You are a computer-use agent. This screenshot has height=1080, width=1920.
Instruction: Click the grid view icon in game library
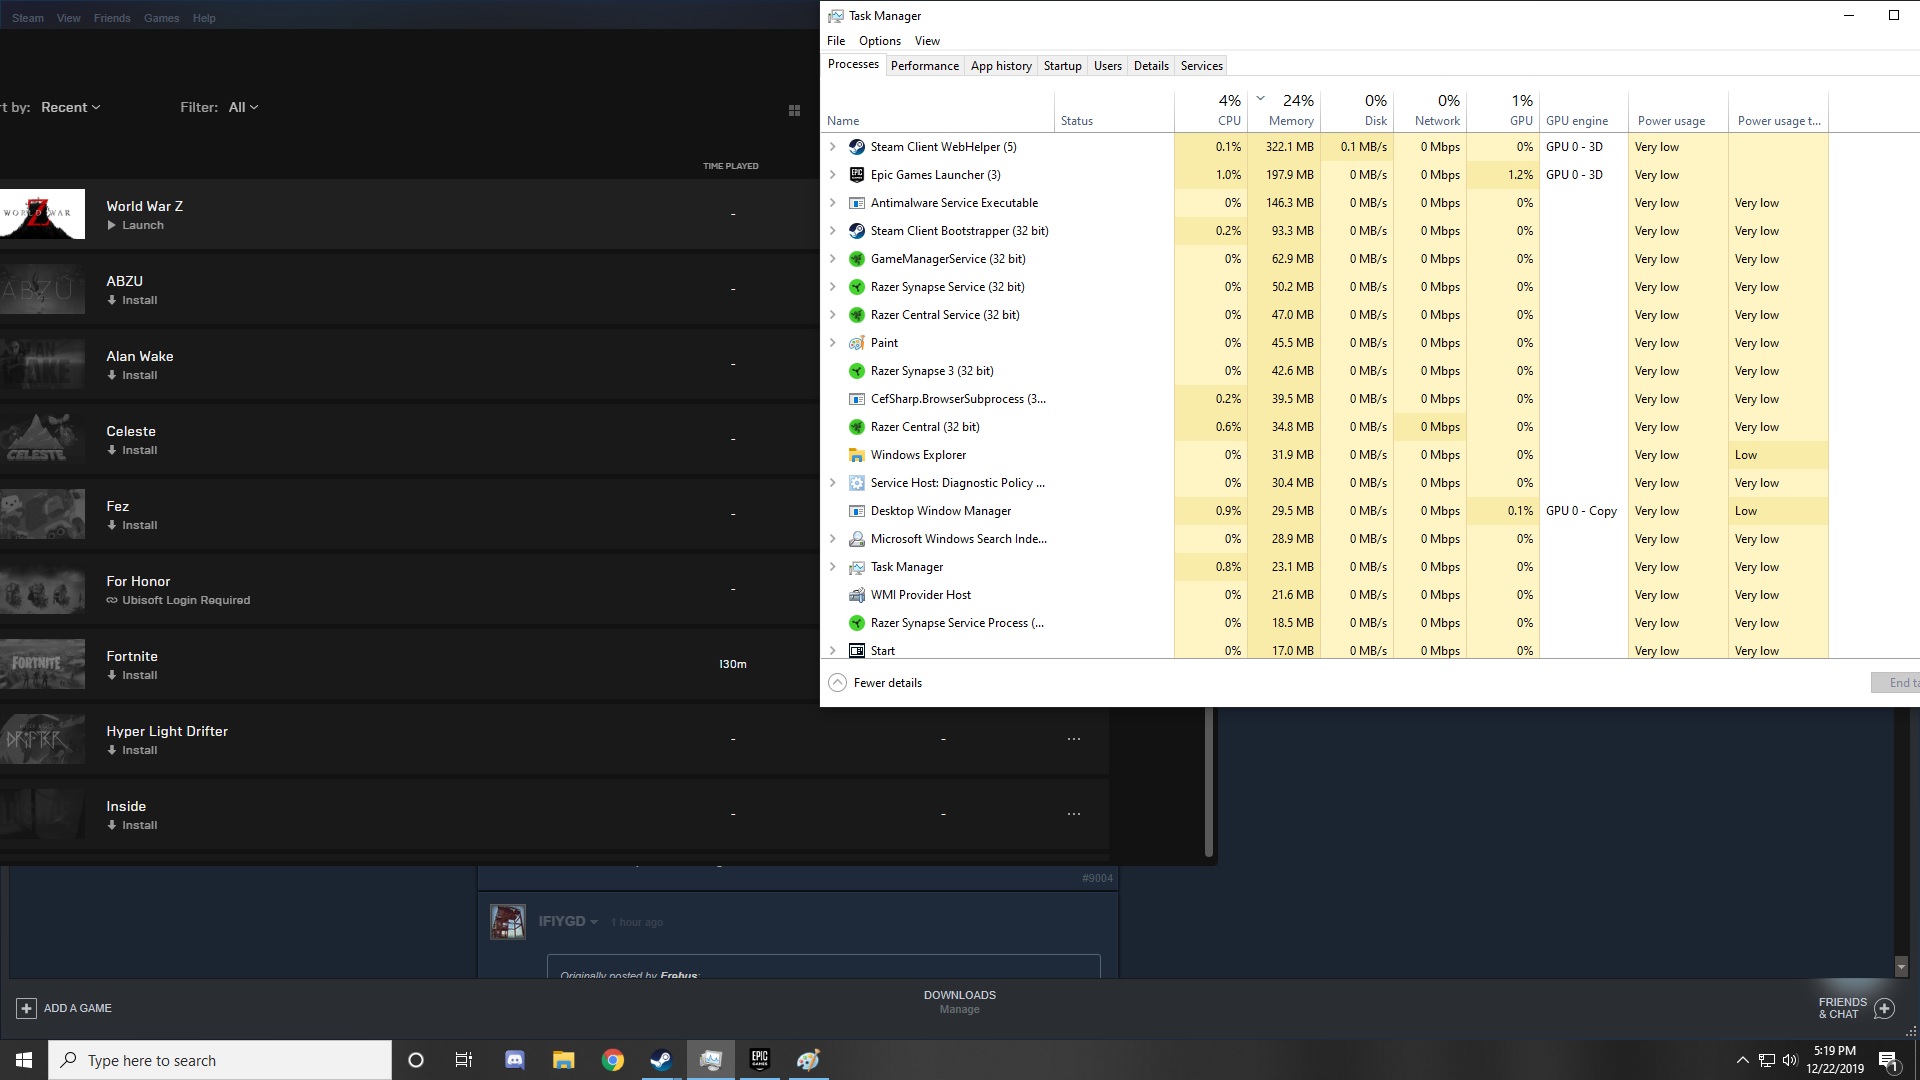(x=794, y=111)
